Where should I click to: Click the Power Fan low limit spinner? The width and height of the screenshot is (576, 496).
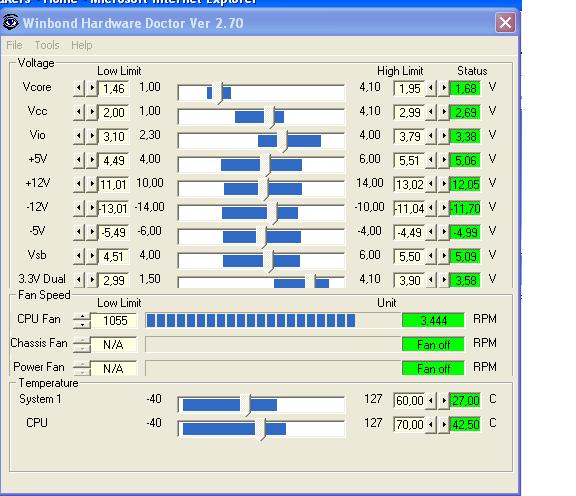[x=82, y=368]
